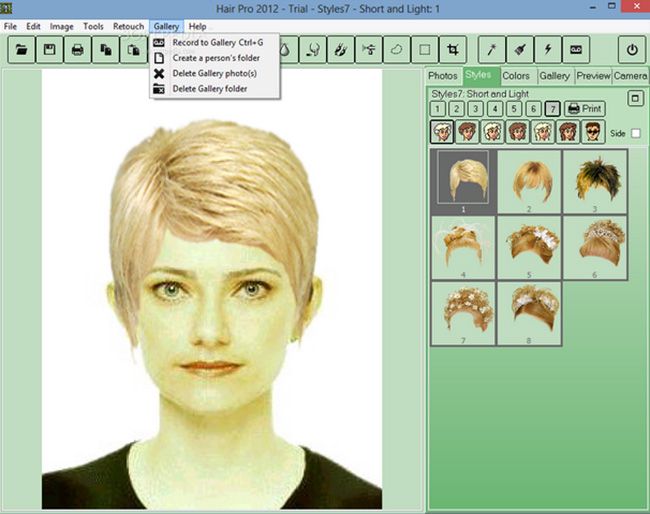Image resolution: width=650 pixels, height=514 pixels.
Task: Click the power exit icon
Action: pyautogui.click(x=632, y=50)
